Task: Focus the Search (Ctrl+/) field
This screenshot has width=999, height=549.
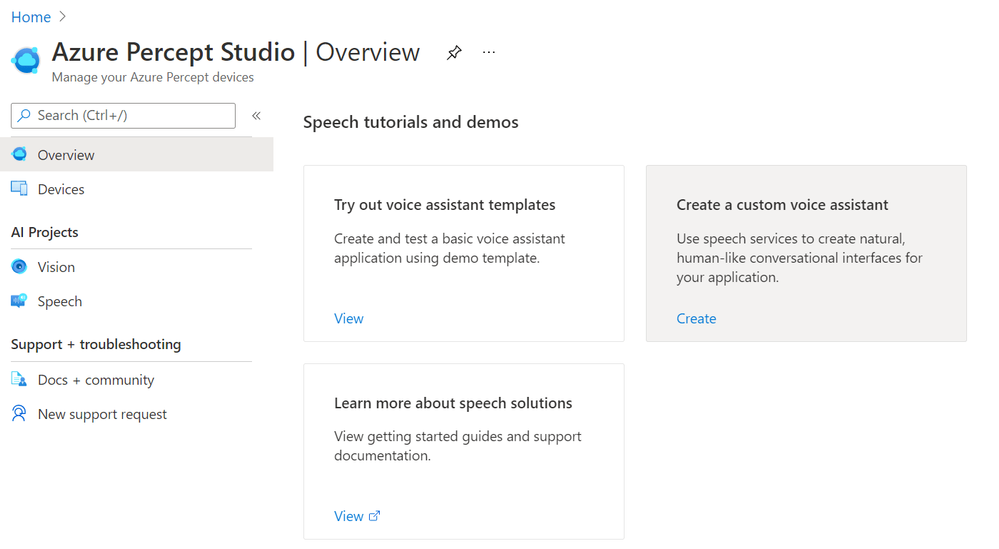Action: coord(123,115)
